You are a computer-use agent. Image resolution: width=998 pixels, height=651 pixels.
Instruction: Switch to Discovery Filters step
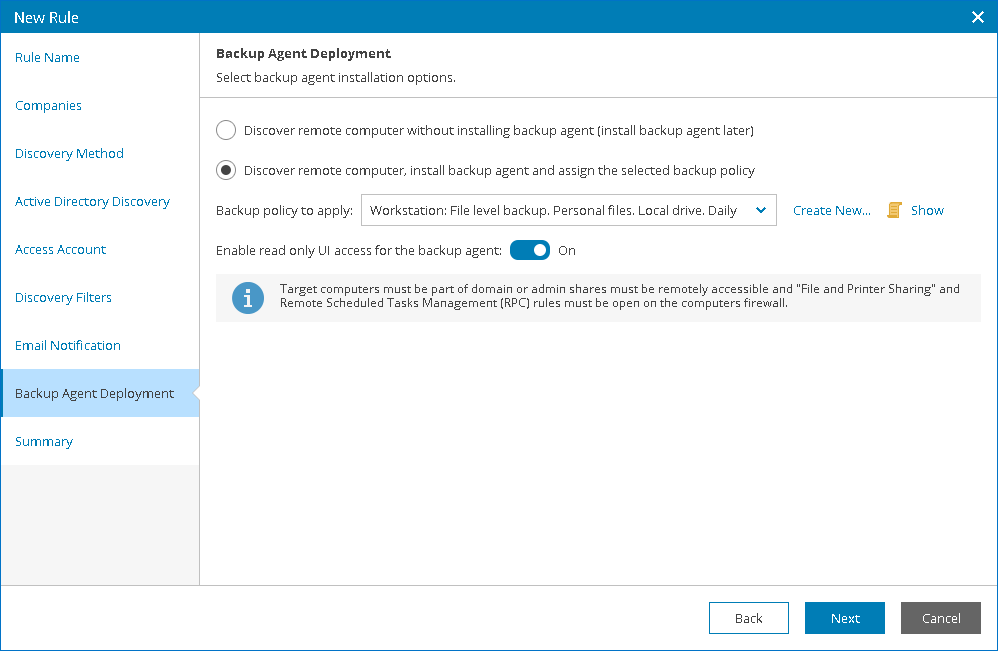63,297
